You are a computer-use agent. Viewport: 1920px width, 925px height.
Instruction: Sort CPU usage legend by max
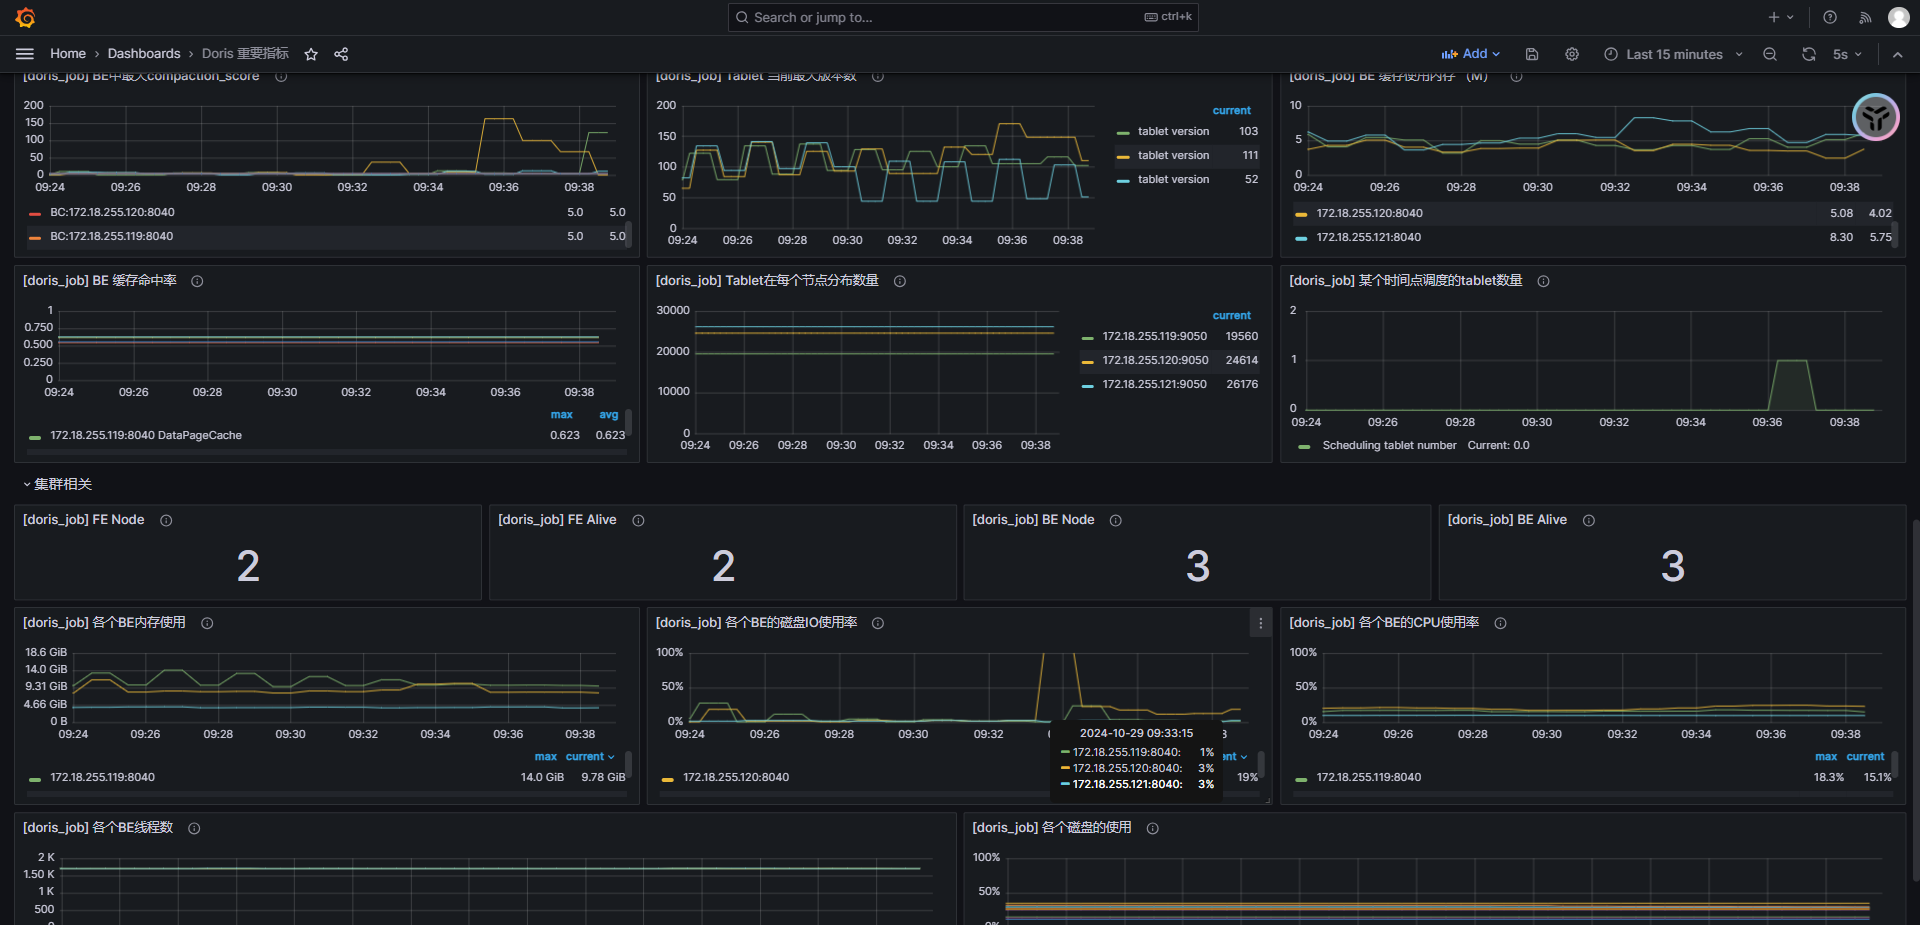[x=1826, y=757]
